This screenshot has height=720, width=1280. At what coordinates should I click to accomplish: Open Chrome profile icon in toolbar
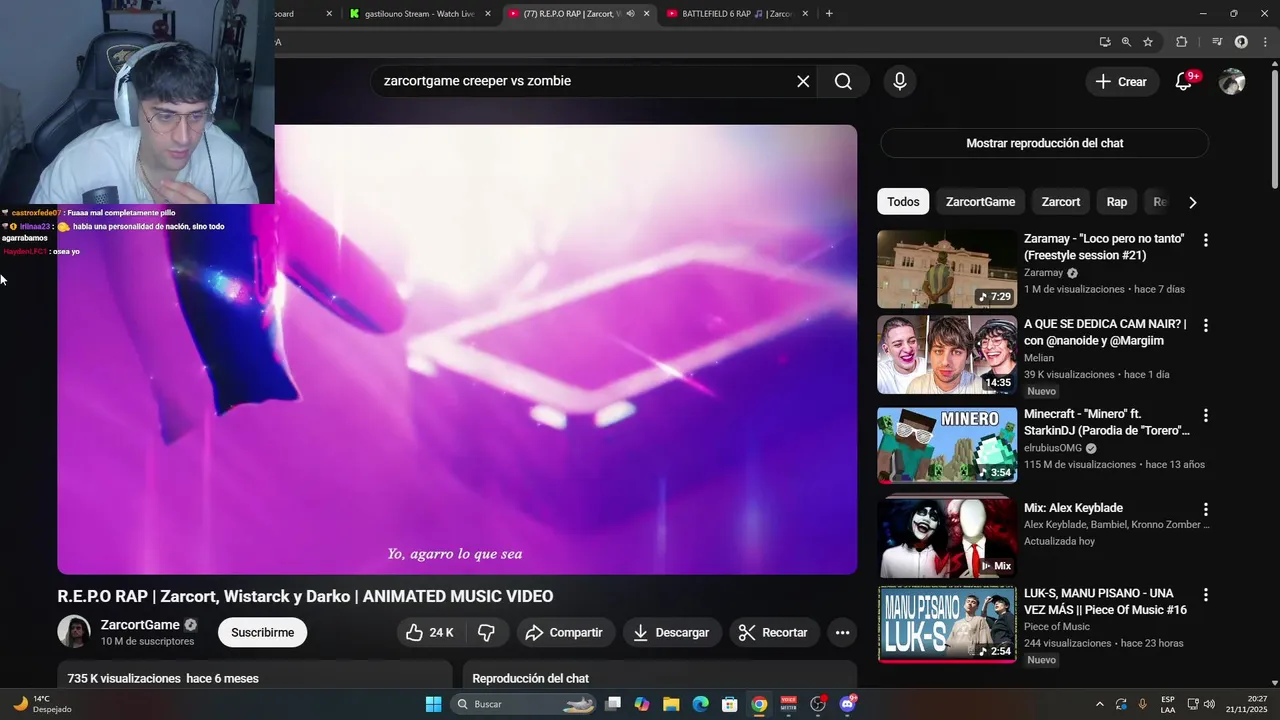(x=1241, y=42)
